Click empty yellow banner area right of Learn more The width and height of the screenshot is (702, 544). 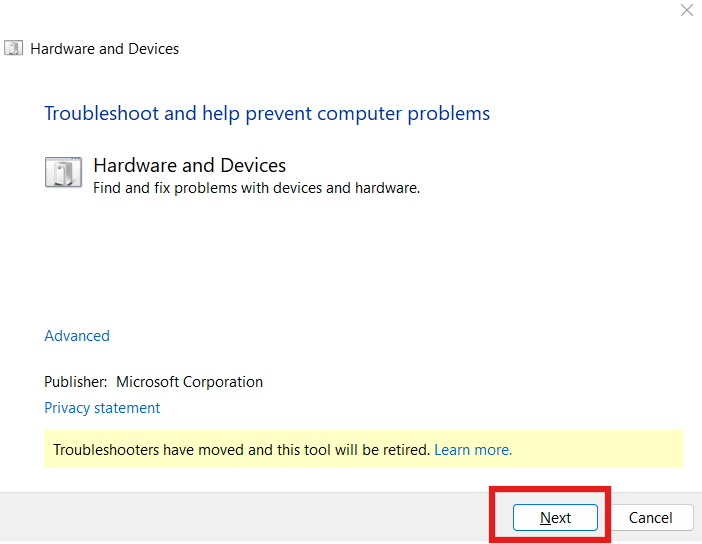(600, 450)
